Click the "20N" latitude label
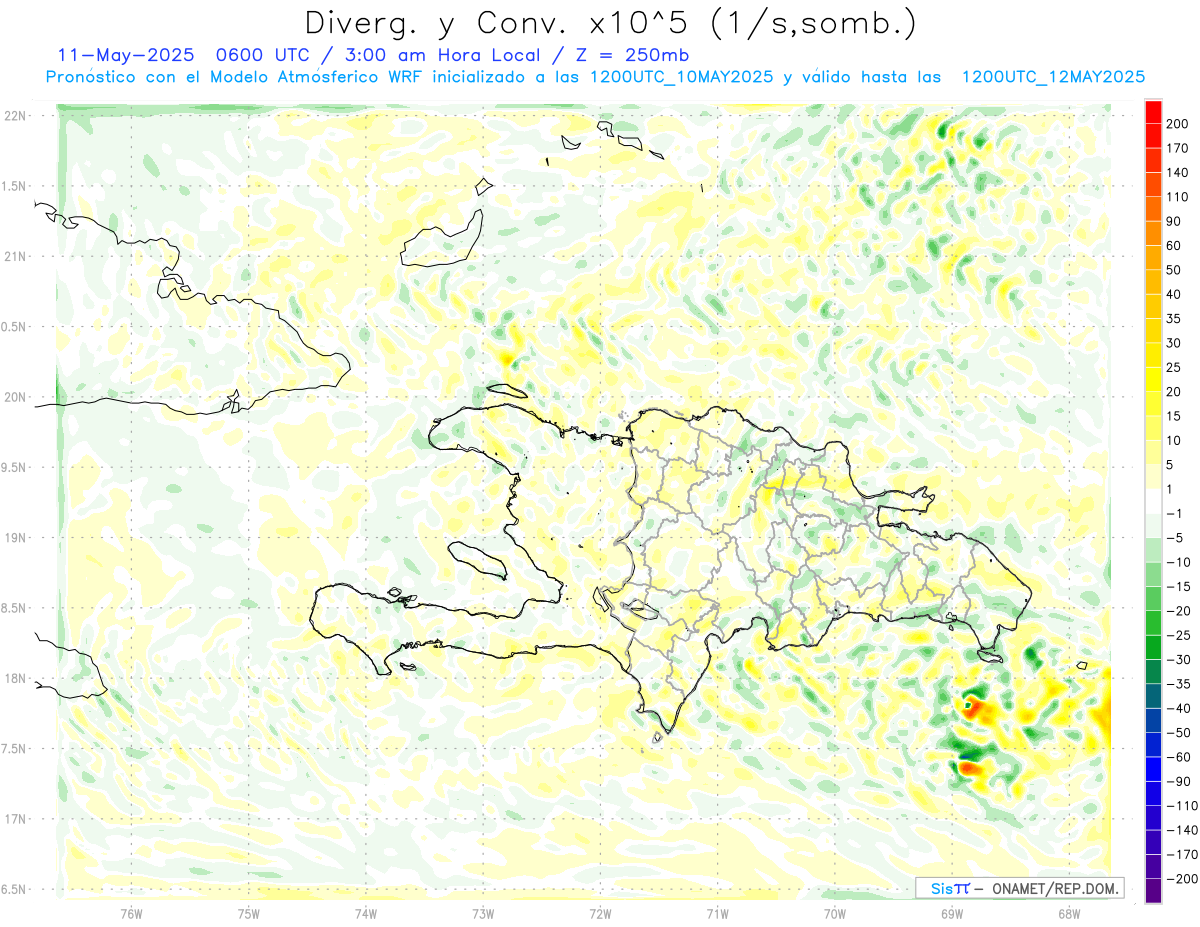The image size is (1200, 927). coord(15,397)
